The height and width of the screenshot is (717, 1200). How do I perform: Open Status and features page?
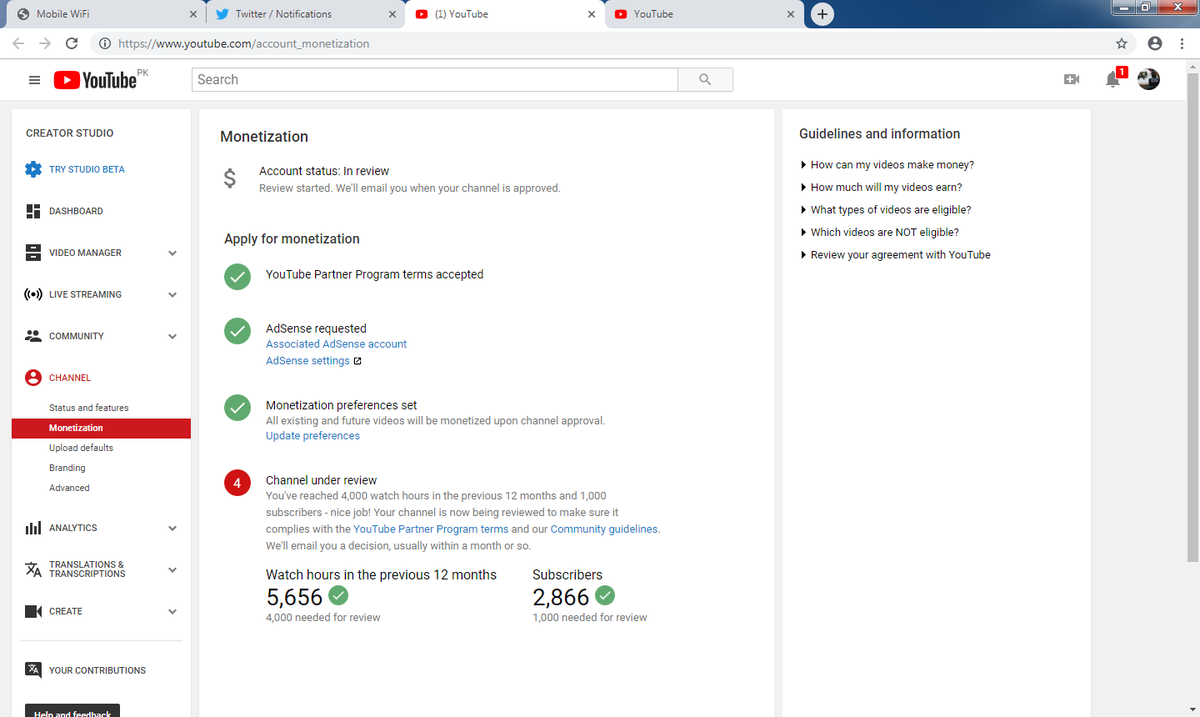click(x=89, y=408)
